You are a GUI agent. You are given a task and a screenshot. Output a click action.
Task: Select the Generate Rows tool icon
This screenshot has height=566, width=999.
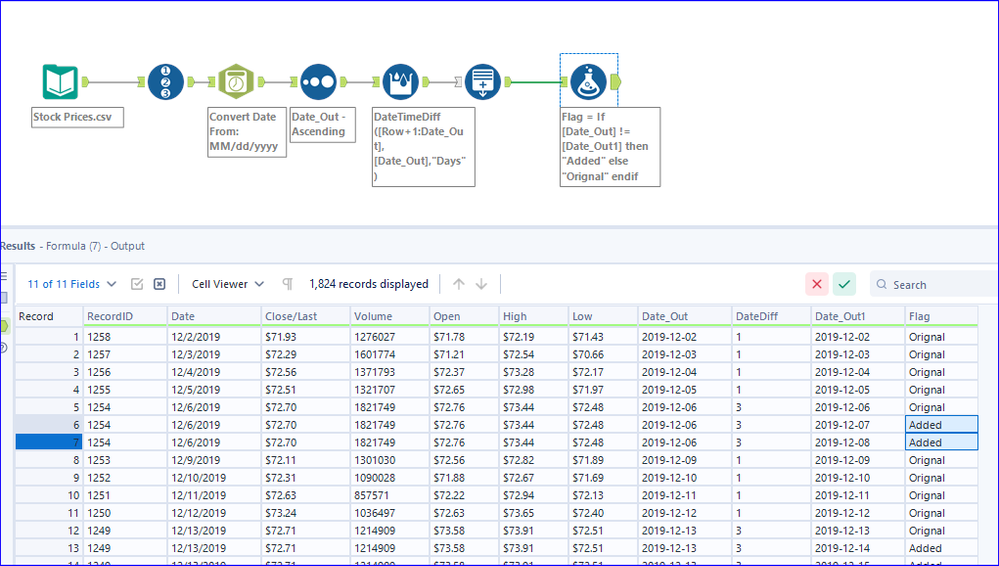pyautogui.click(x=482, y=82)
